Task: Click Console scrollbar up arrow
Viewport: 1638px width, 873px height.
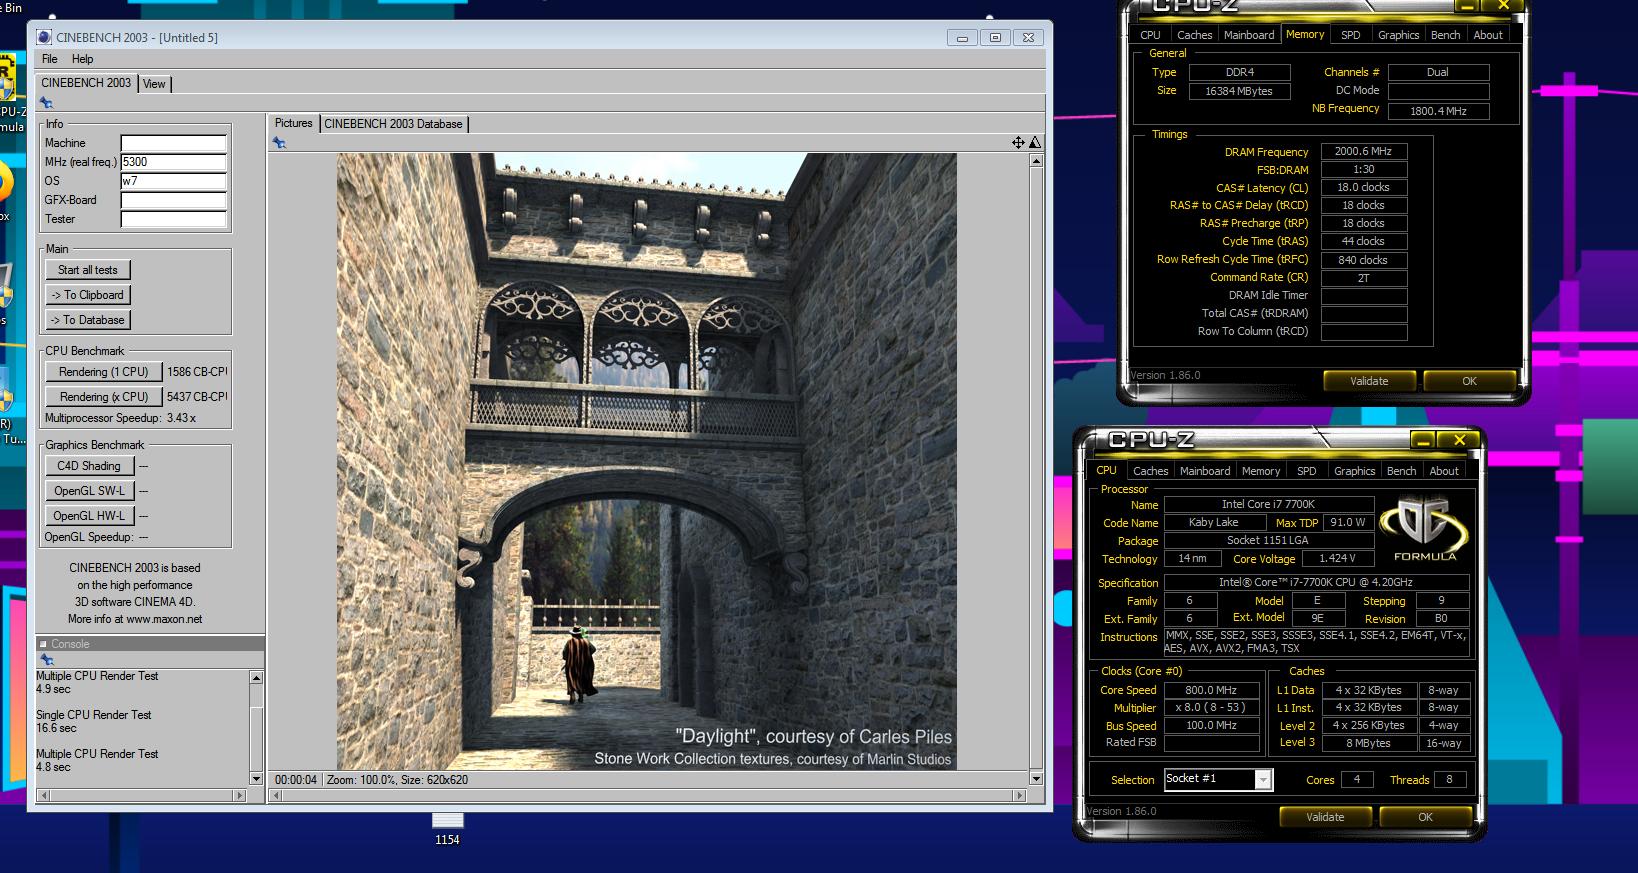Action: (x=256, y=677)
